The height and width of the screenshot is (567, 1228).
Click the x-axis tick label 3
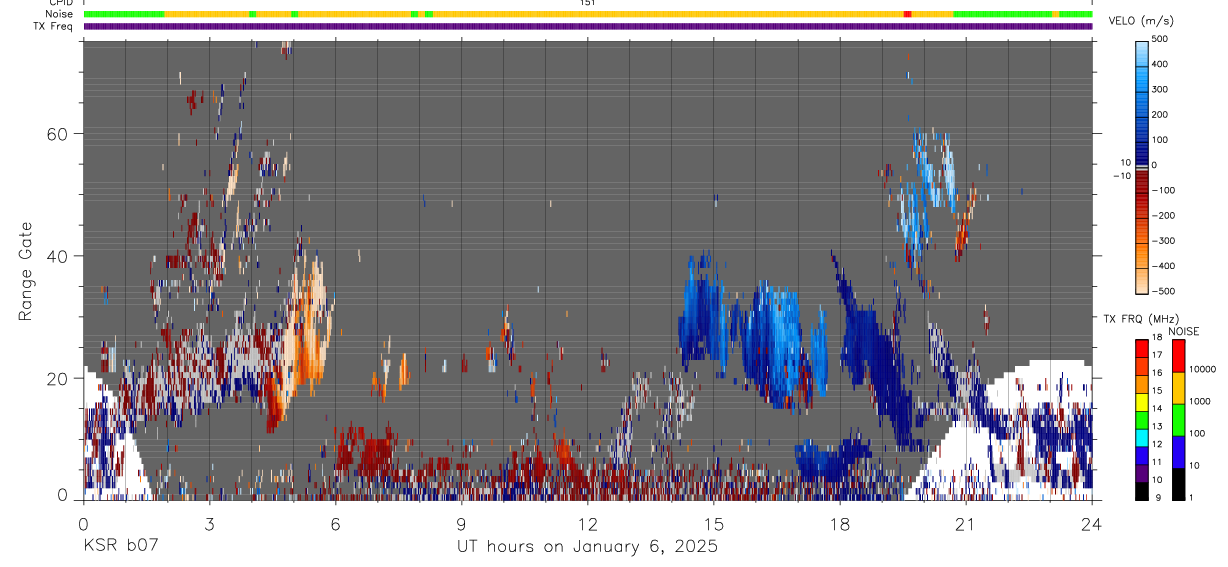pyautogui.click(x=210, y=524)
